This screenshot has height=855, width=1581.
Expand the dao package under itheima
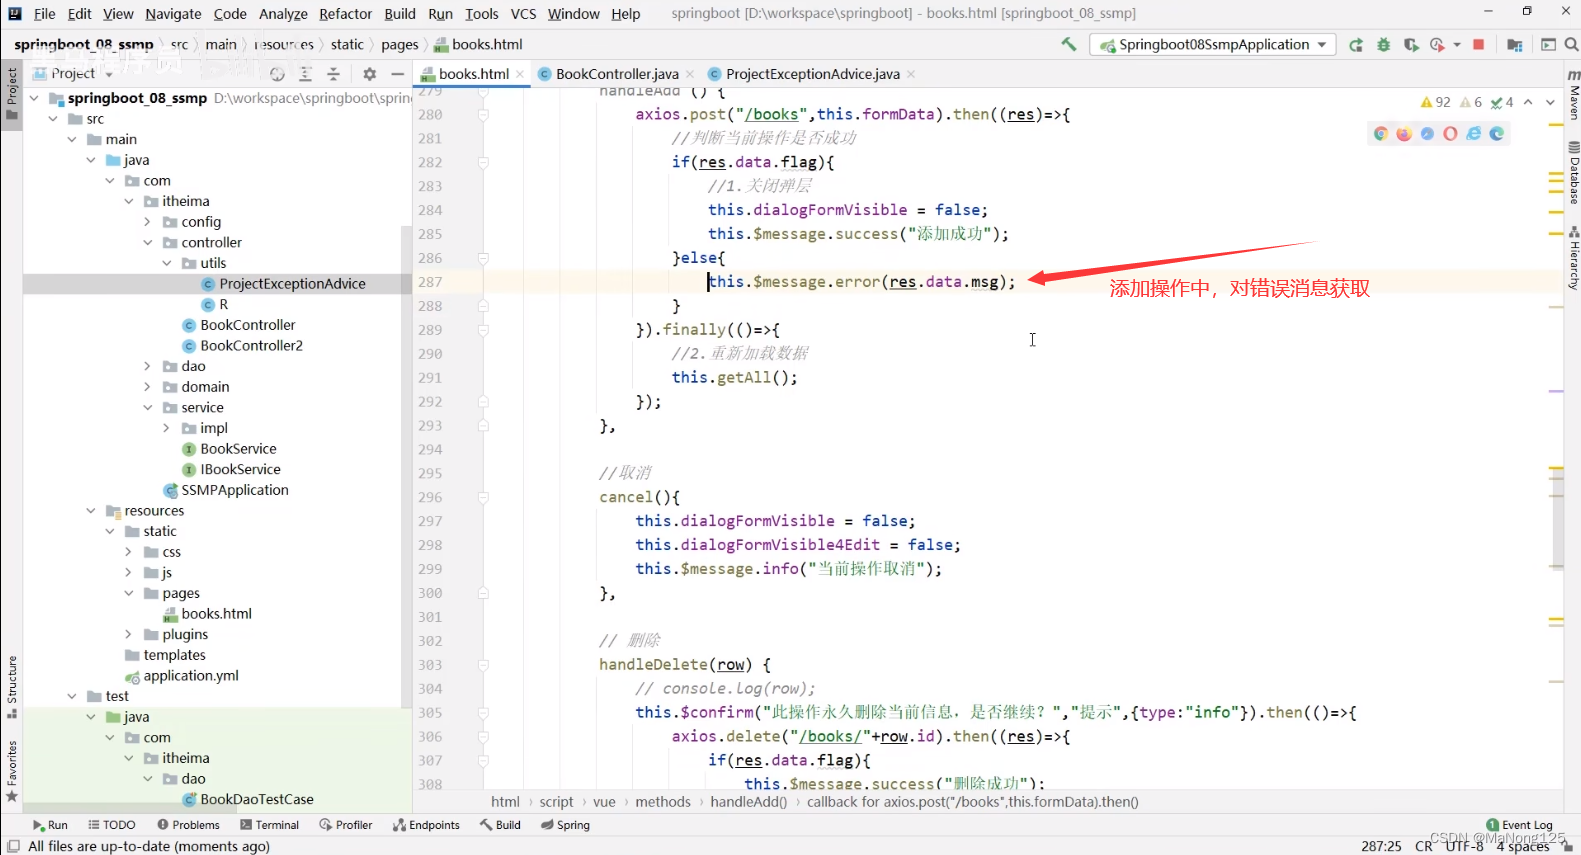click(x=148, y=366)
